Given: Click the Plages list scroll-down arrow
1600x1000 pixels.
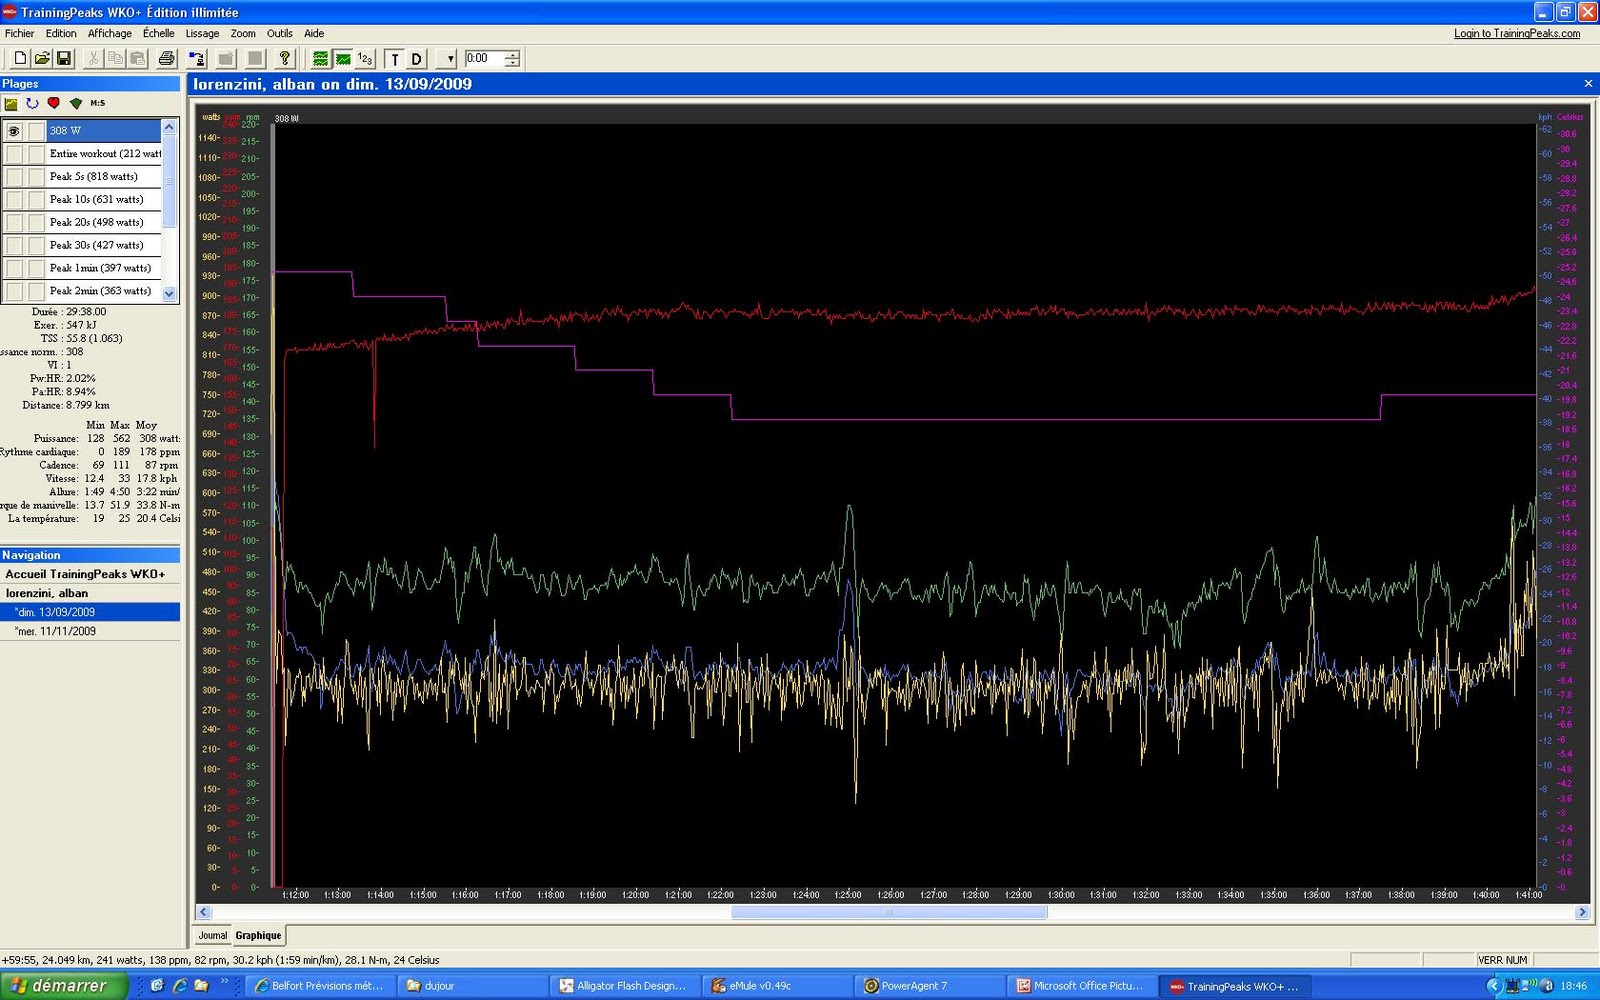Looking at the screenshot, I should point(169,293).
